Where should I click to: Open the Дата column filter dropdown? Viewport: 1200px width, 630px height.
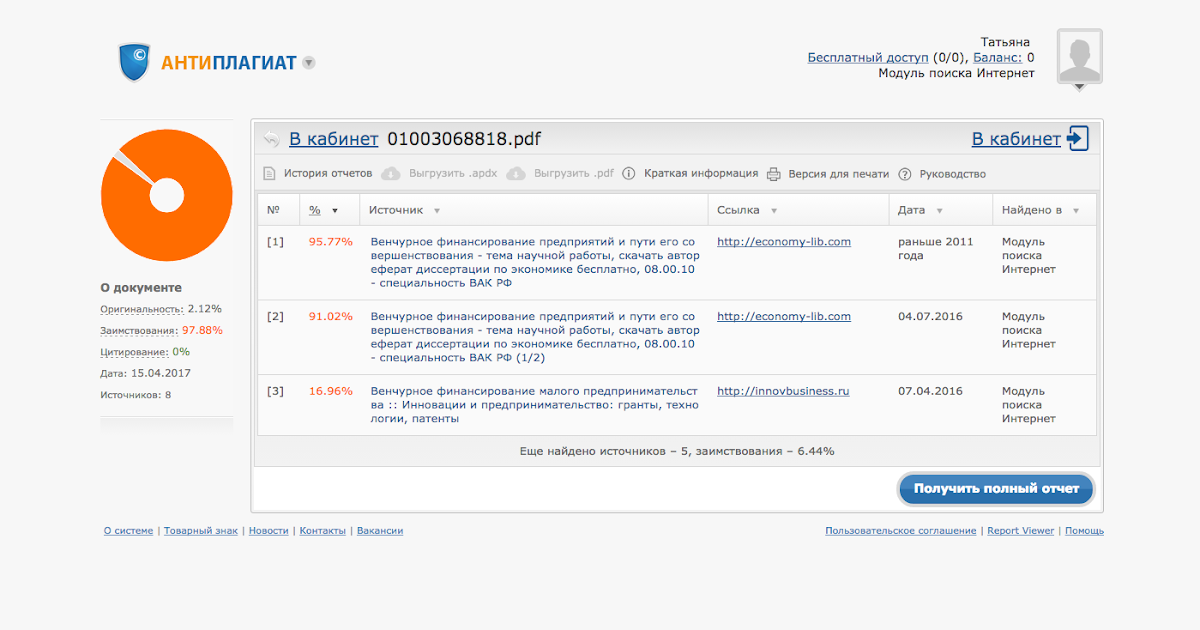pos(939,211)
